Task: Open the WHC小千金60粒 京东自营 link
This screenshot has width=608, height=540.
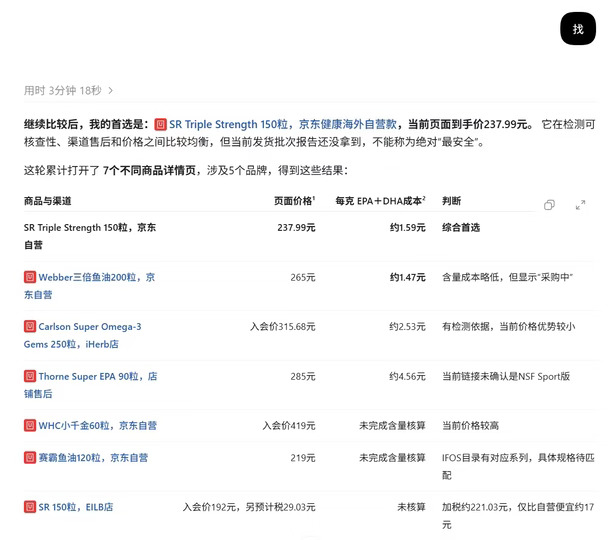Action: coord(97,426)
